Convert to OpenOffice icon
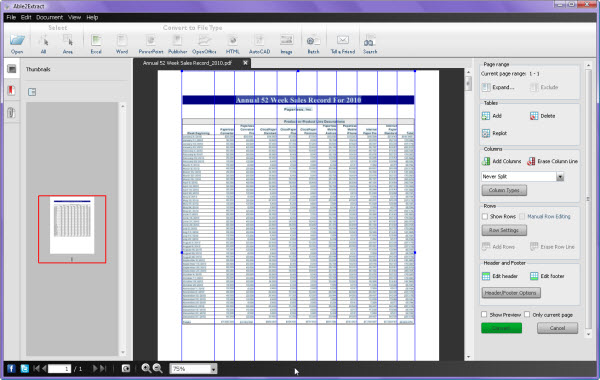Image resolution: width=600 pixels, height=380 pixels. [x=204, y=40]
